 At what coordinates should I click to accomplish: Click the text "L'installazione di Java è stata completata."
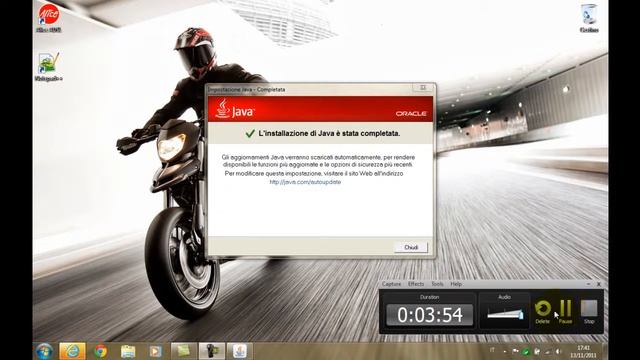tap(329, 133)
